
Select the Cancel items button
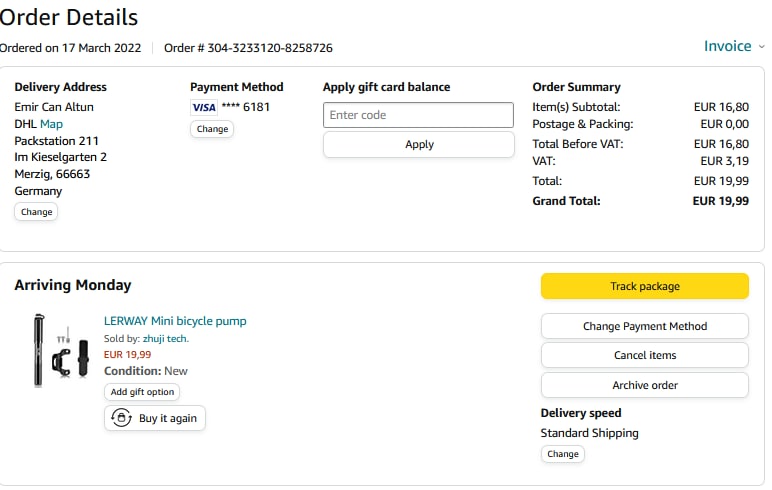(644, 355)
